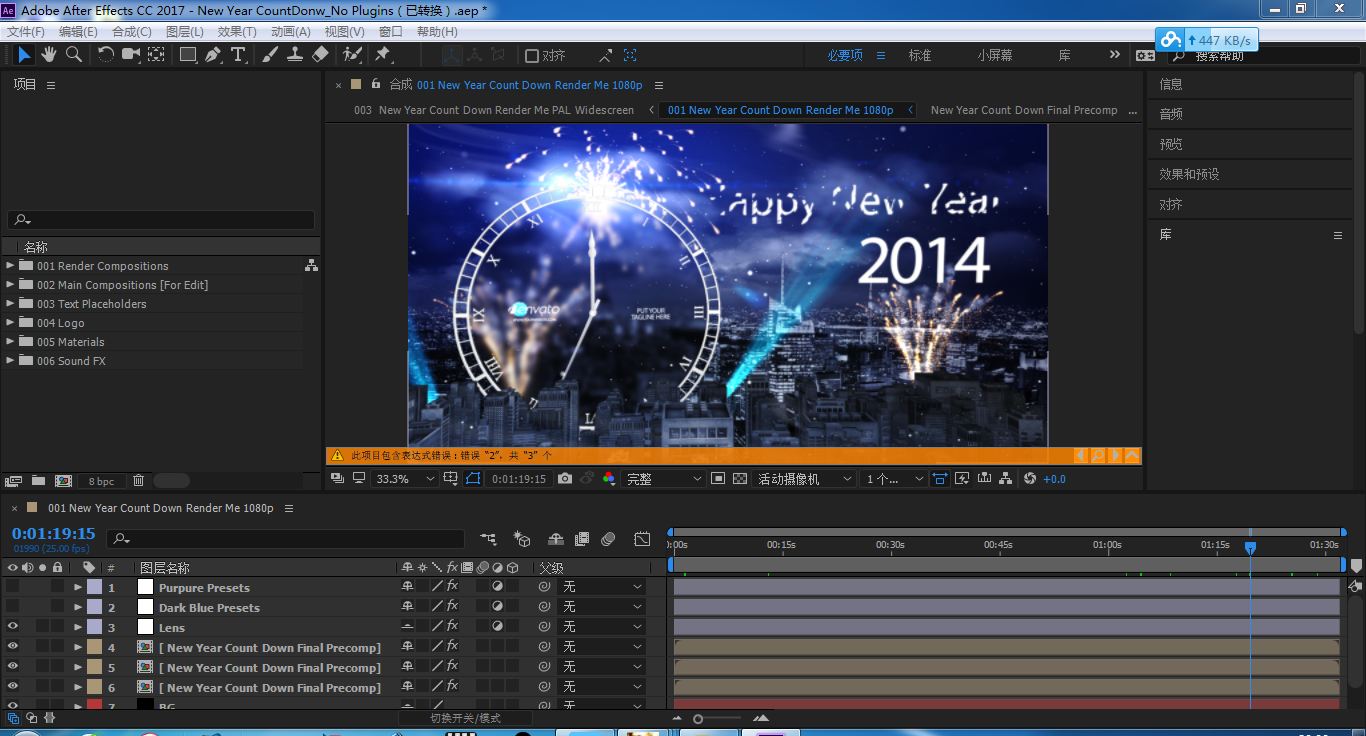Select the Roto Brush tool
1366x736 pixels.
pyautogui.click(x=352, y=55)
